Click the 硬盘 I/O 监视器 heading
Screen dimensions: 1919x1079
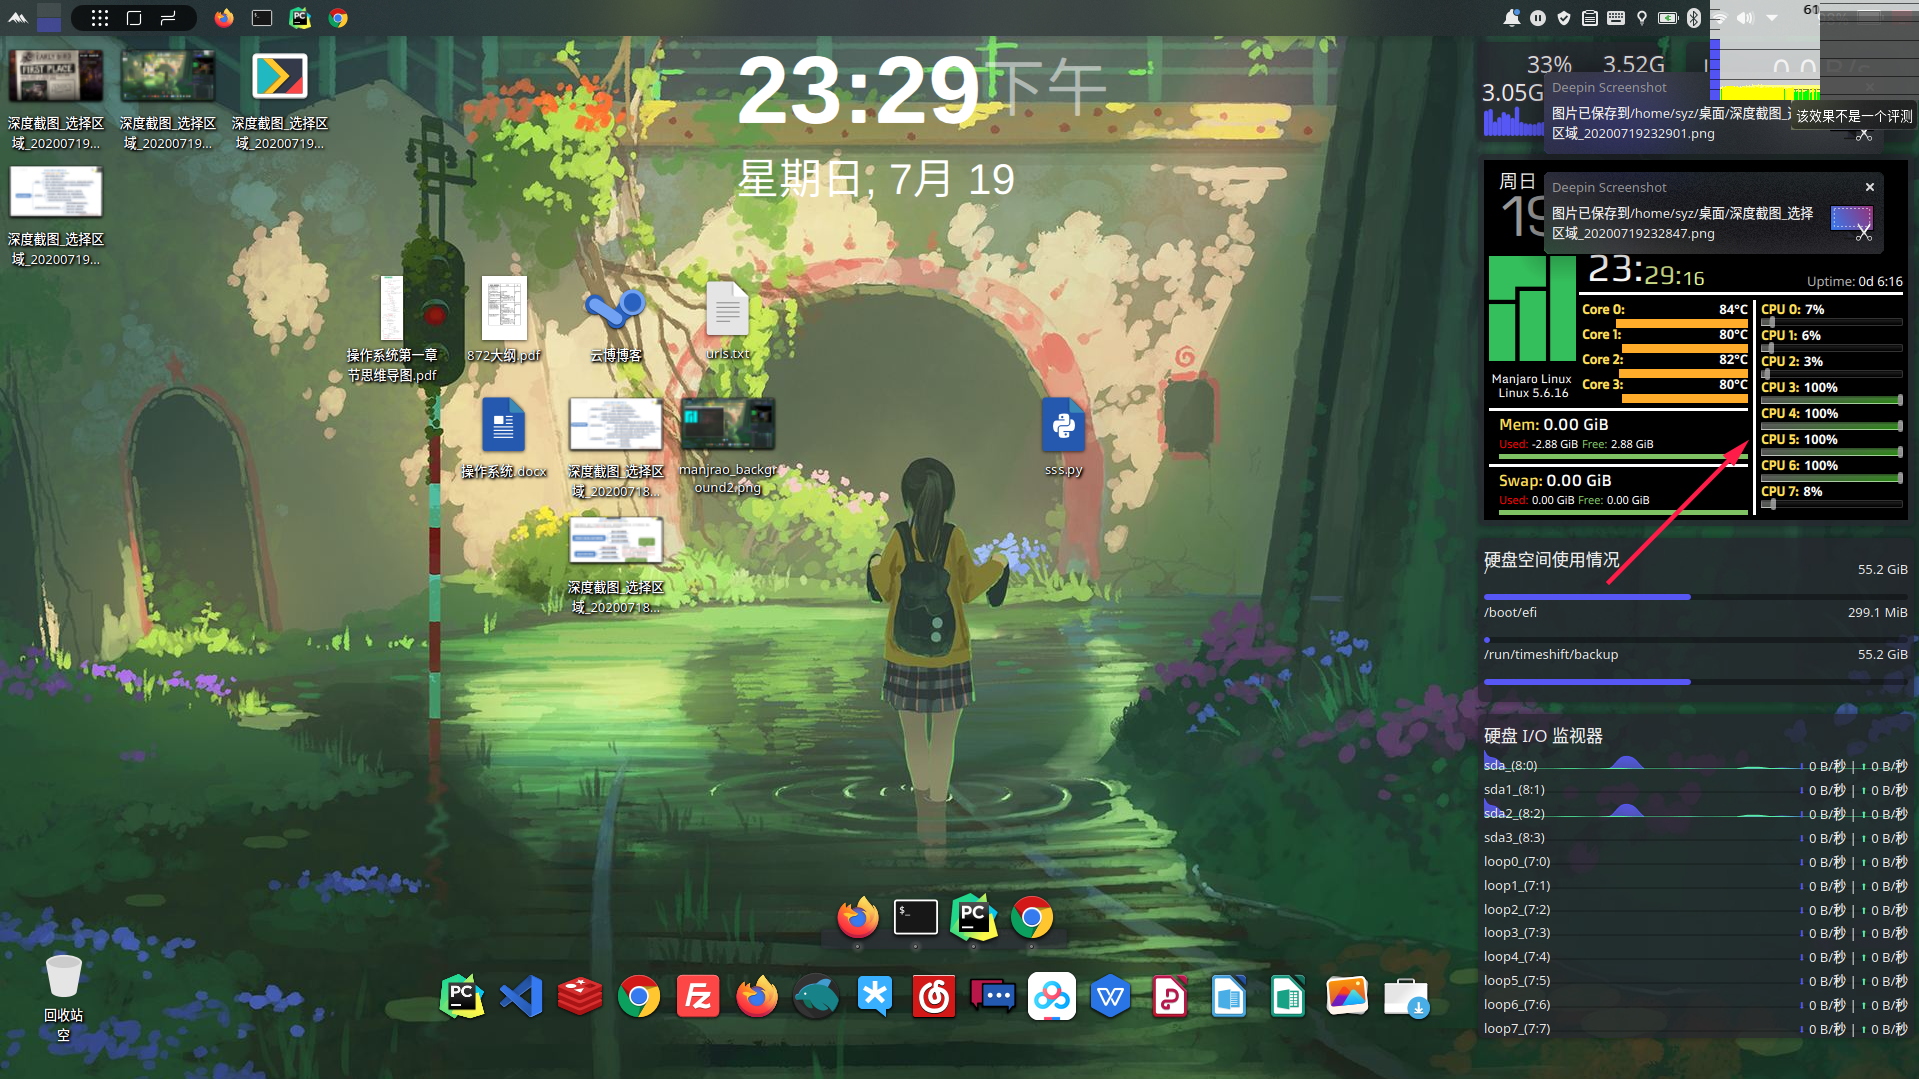[1543, 736]
